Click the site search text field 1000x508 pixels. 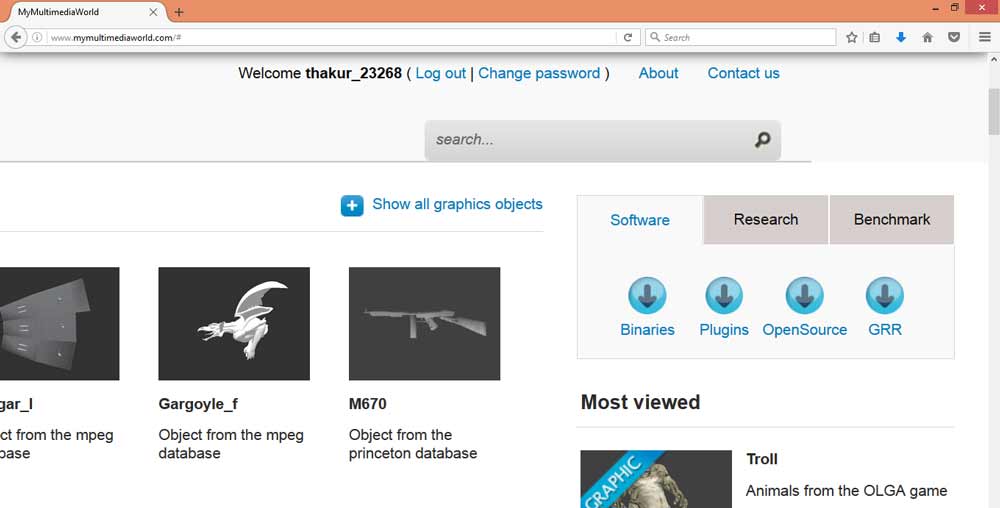pos(590,140)
